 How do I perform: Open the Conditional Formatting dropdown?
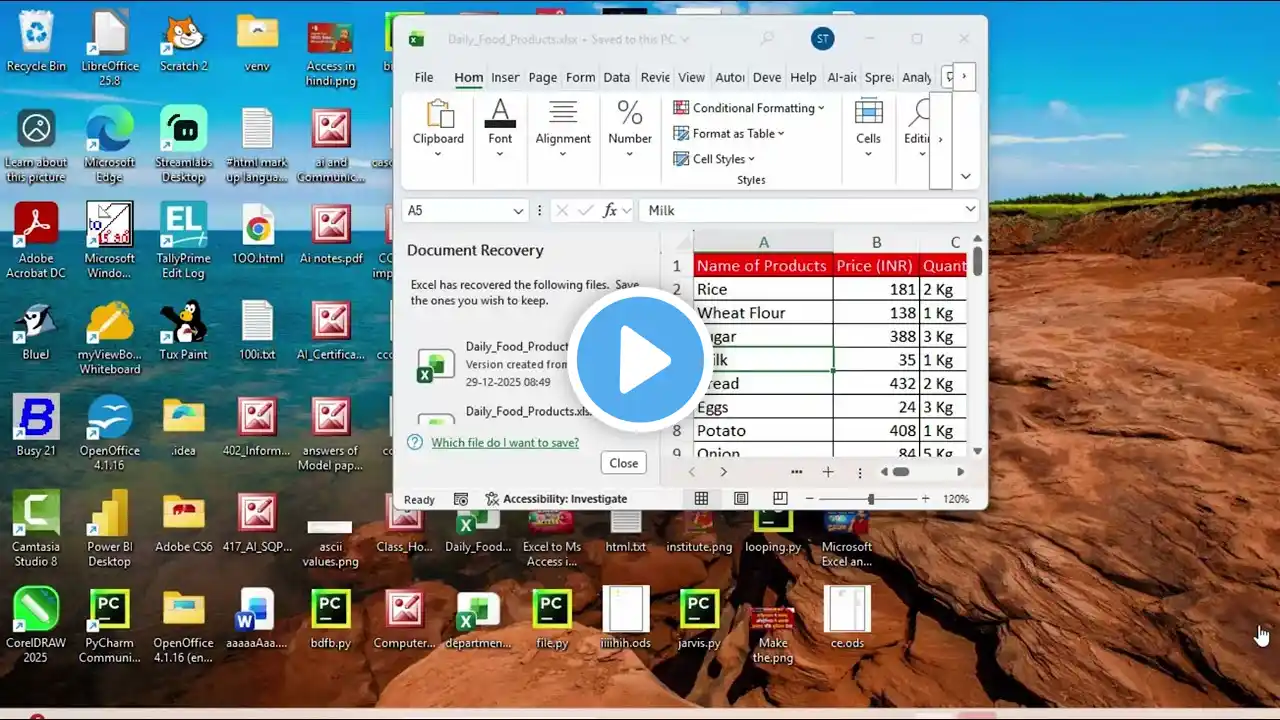click(x=749, y=108)
